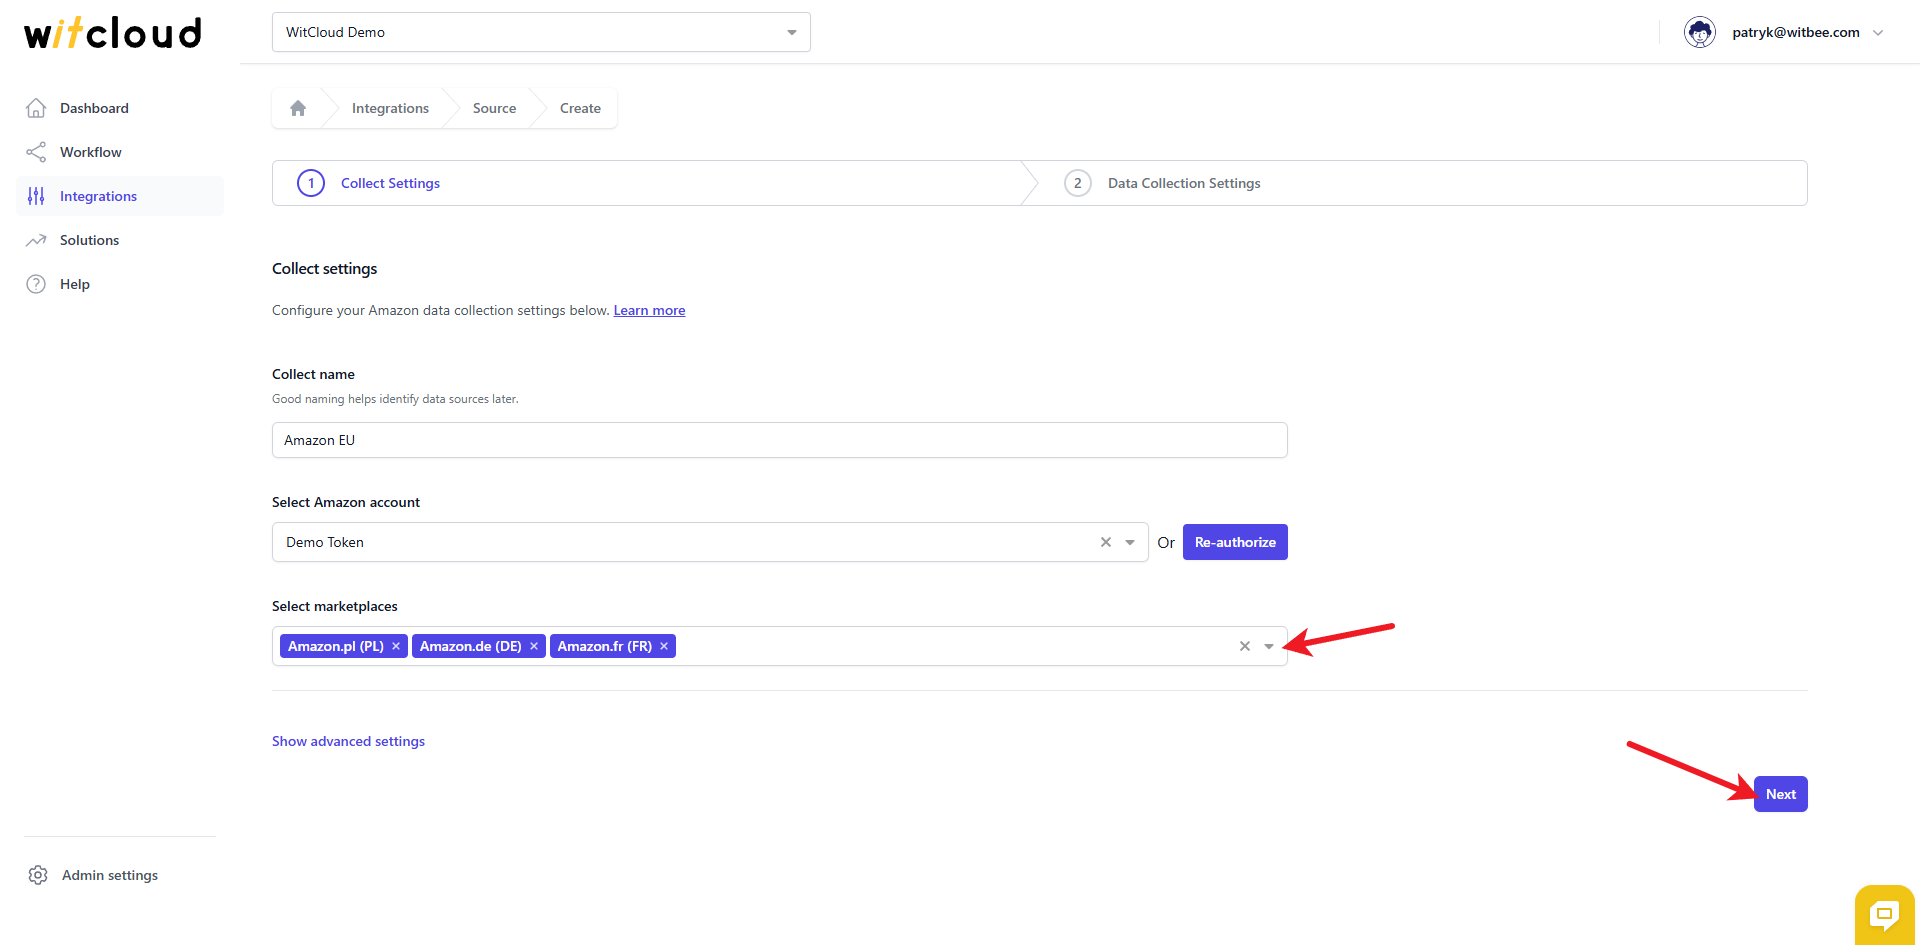This screenshot has height=945, width=1920.
Task: Clear all selected marketplaces
Action: 1245,646
